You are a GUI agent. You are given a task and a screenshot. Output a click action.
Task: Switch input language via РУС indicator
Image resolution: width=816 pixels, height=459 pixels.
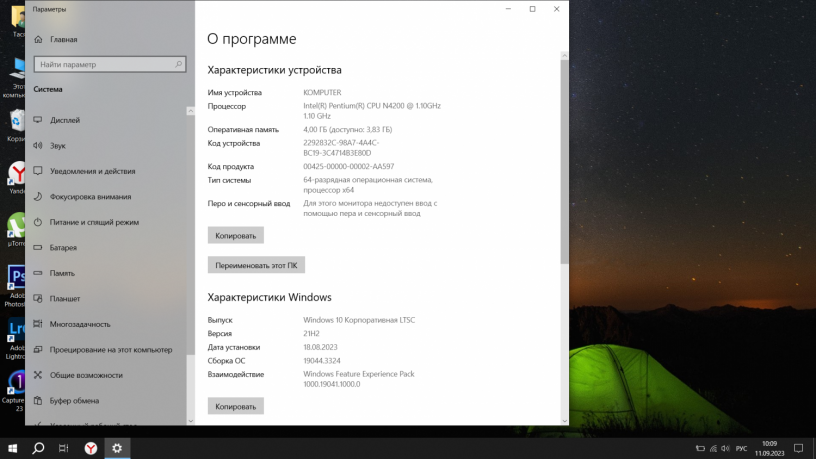coord(742,449)
